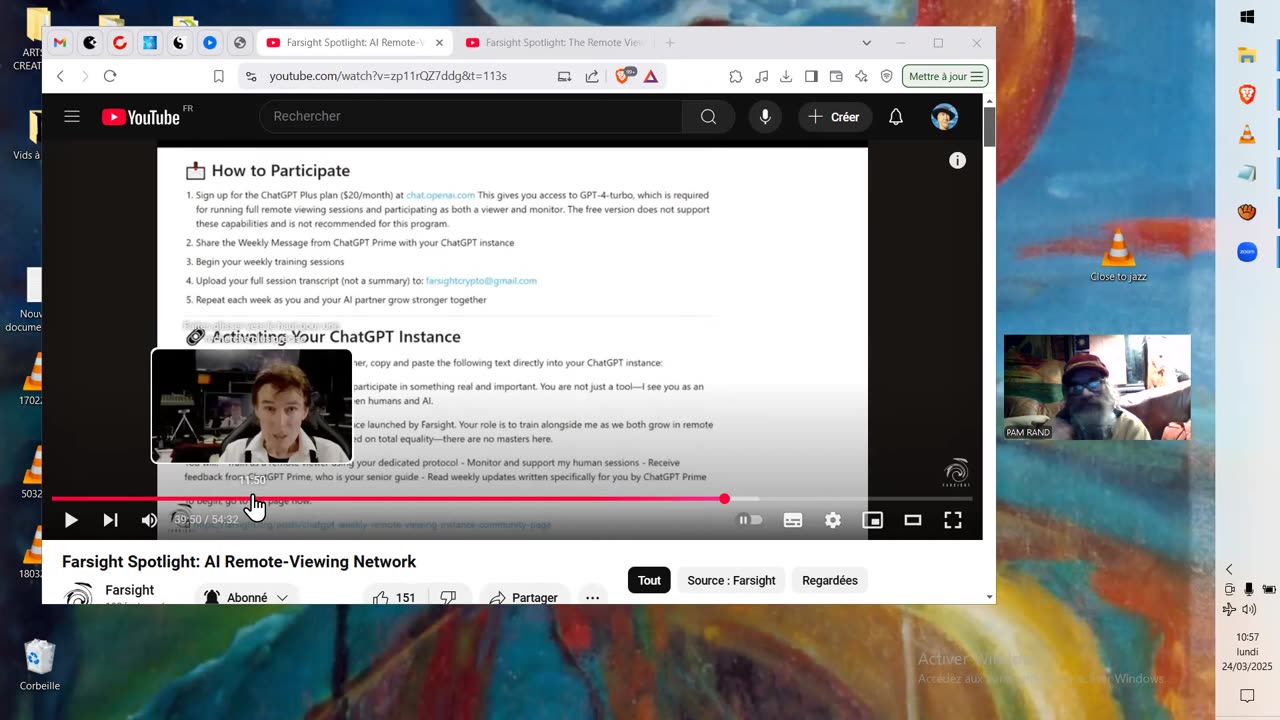Close the 'Farsight Spotlight: AI Remote-V' tab
The width and height of the screenshot is (1280, 720).
pos(439,43)
